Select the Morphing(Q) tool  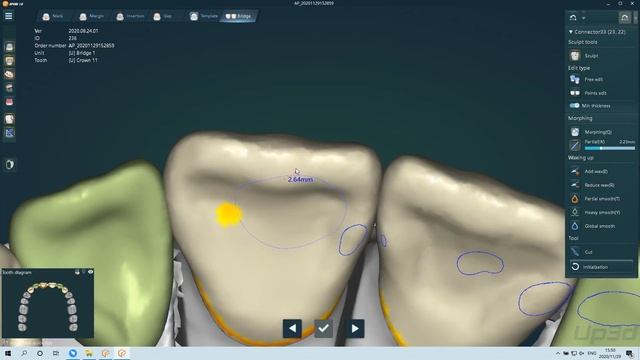[x=590, y=132]
